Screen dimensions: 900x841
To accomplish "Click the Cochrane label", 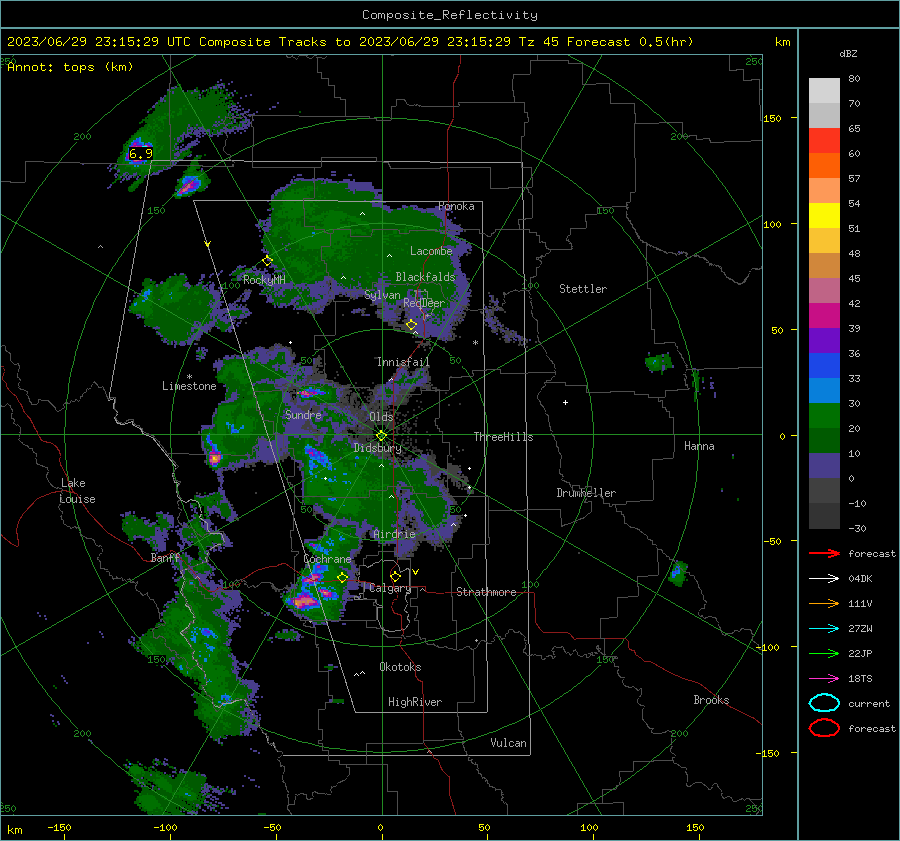I will tap(327, 559).
